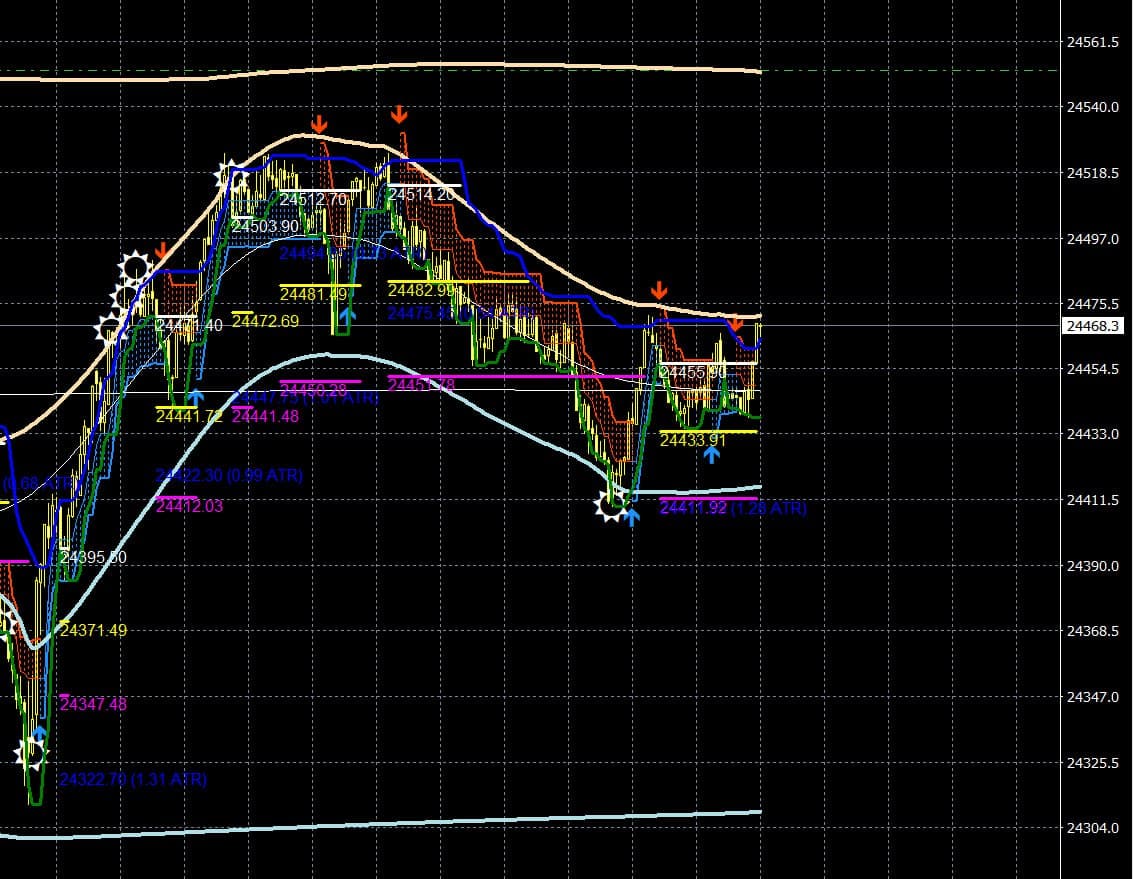Click the white 24455.90 level label
The image size is (1134, 879).
(692, 372)
